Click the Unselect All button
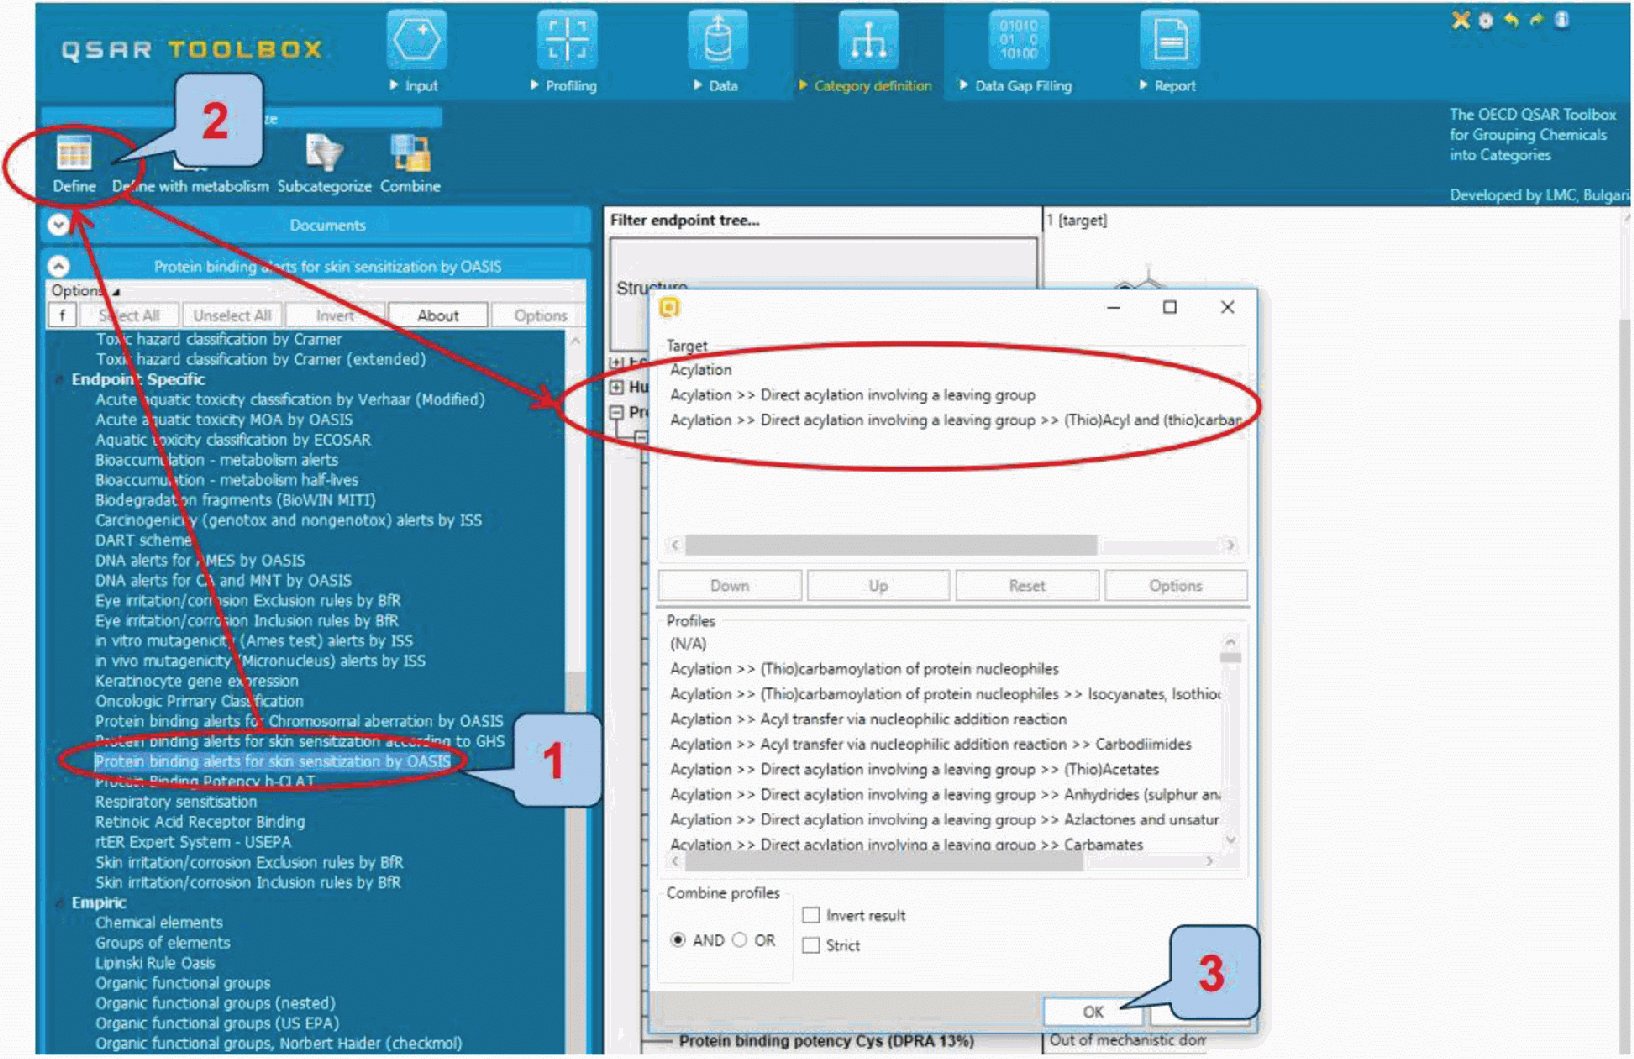Viewport: 1634px width, 1059px height. (232, 316)
